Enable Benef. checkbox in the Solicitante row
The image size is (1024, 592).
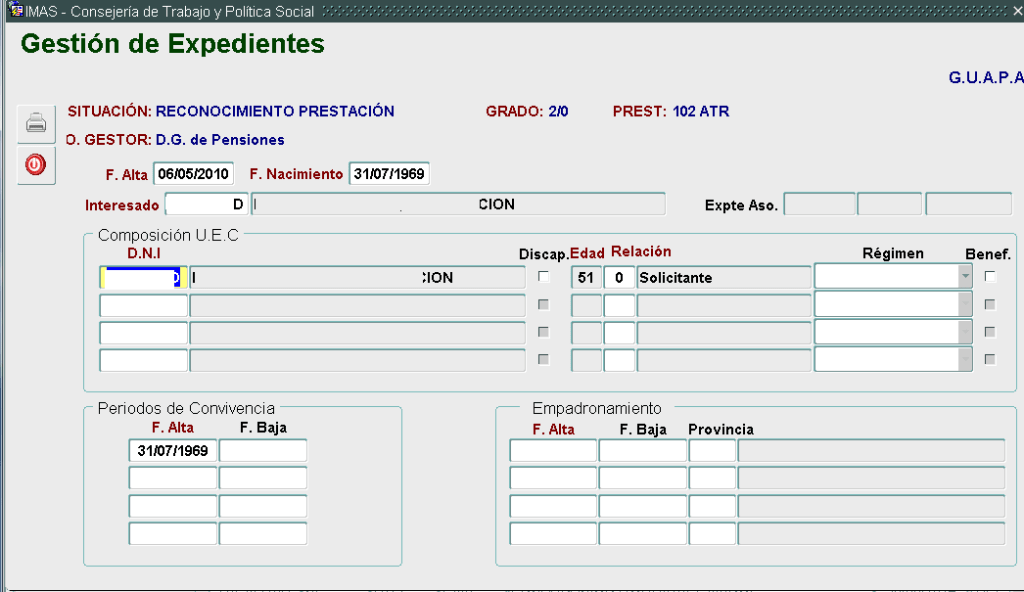[x=990, y=277]
